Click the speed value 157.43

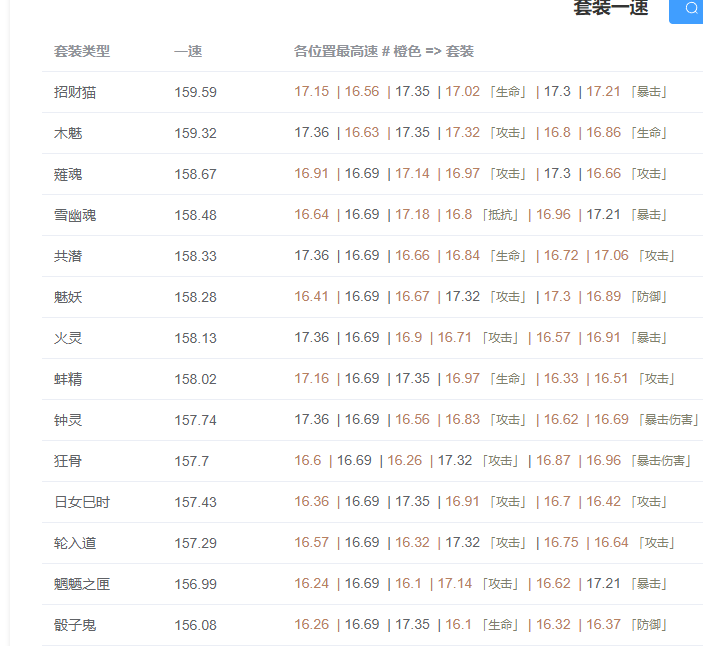(x=195, y=502)
